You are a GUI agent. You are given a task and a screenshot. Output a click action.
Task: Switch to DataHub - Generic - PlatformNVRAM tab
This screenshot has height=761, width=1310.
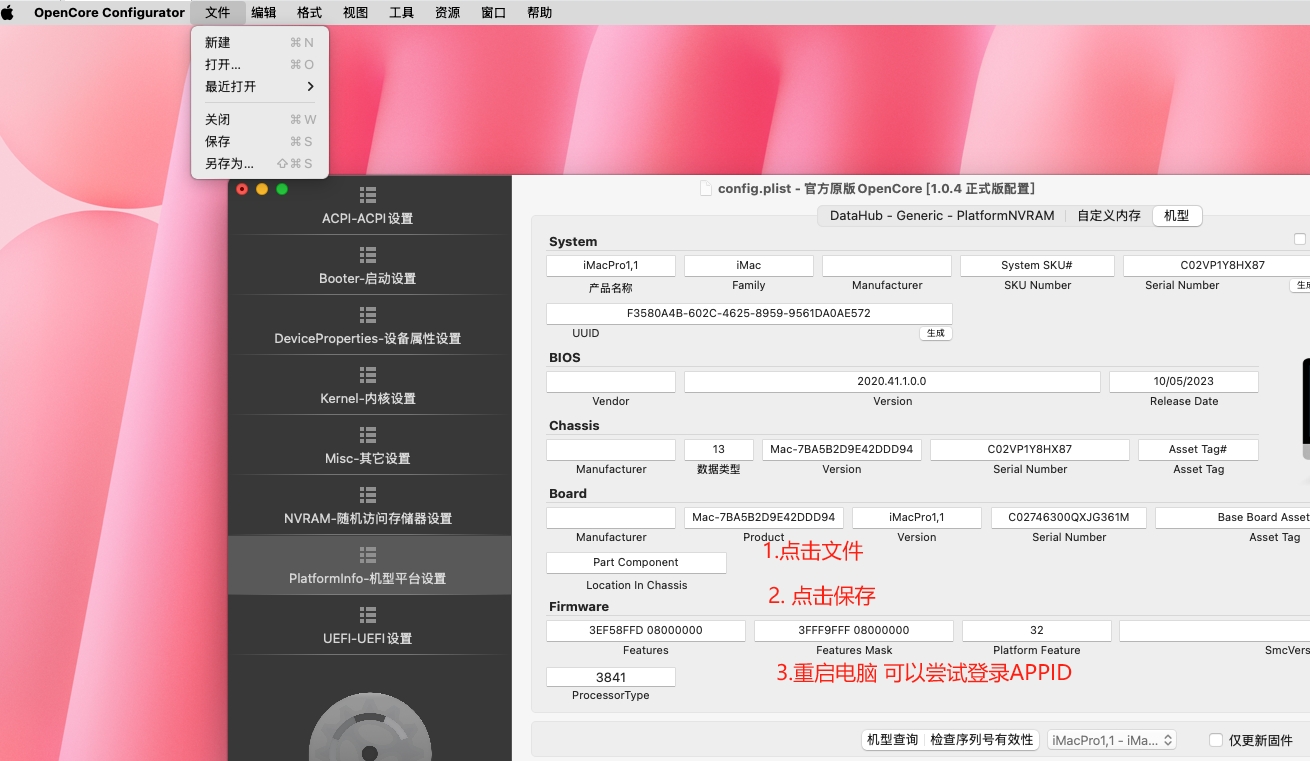(x=942, y=215)
